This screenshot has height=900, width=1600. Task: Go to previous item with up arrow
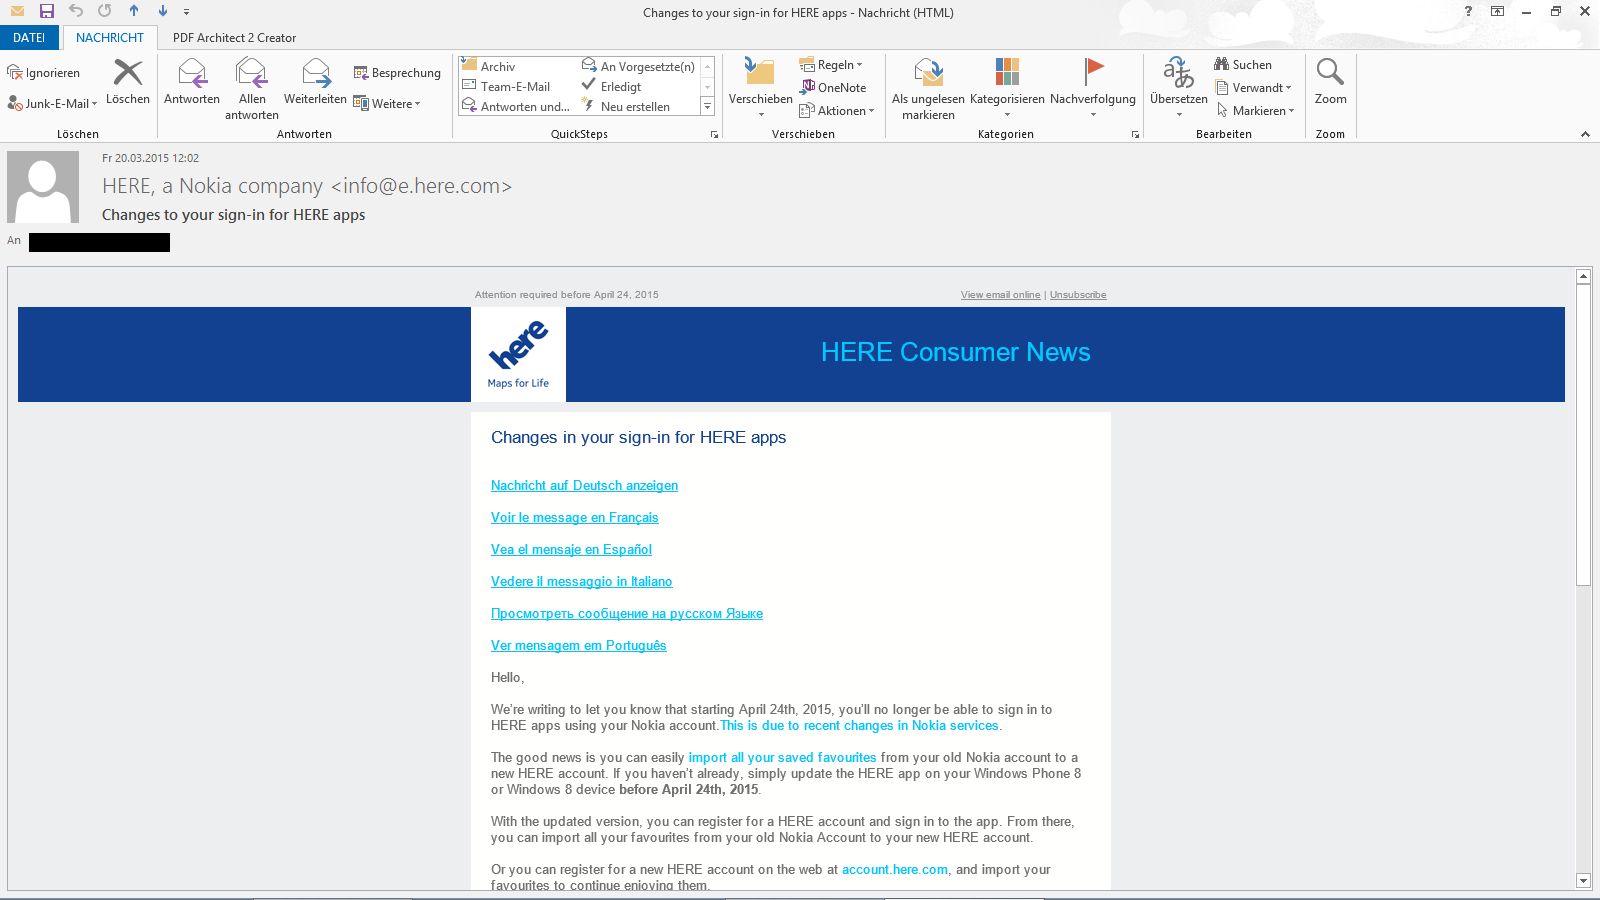pos(134,11)
